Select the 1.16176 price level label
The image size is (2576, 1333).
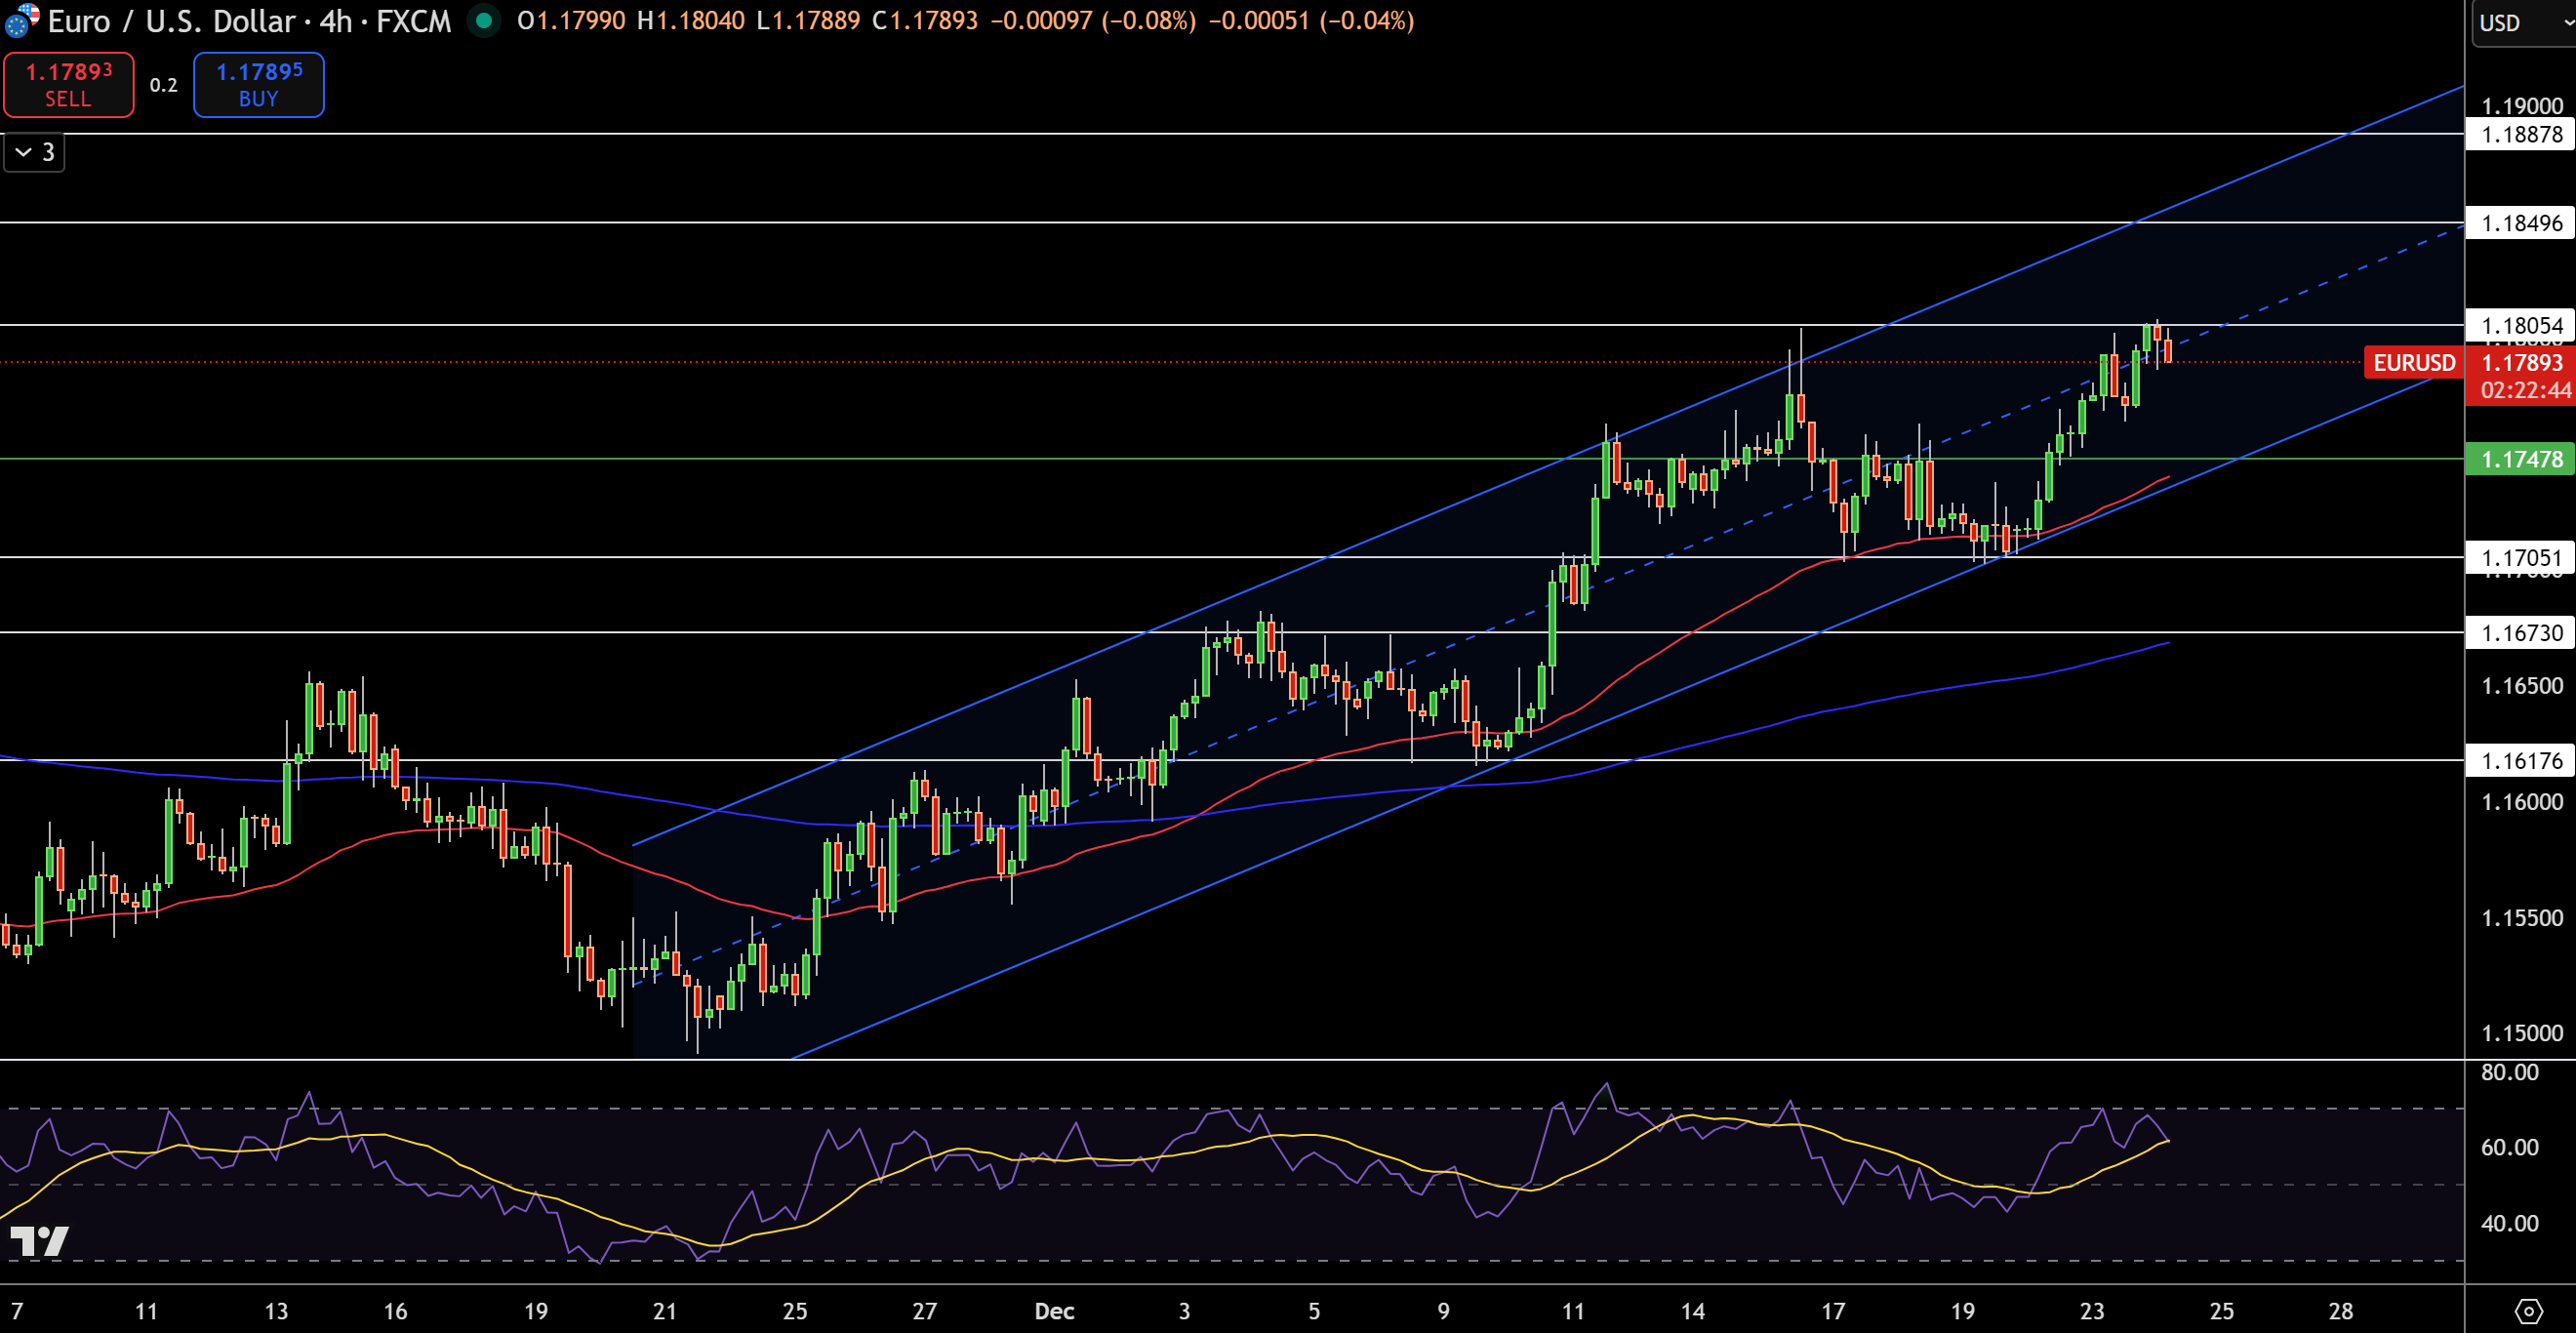(2521, 760)
